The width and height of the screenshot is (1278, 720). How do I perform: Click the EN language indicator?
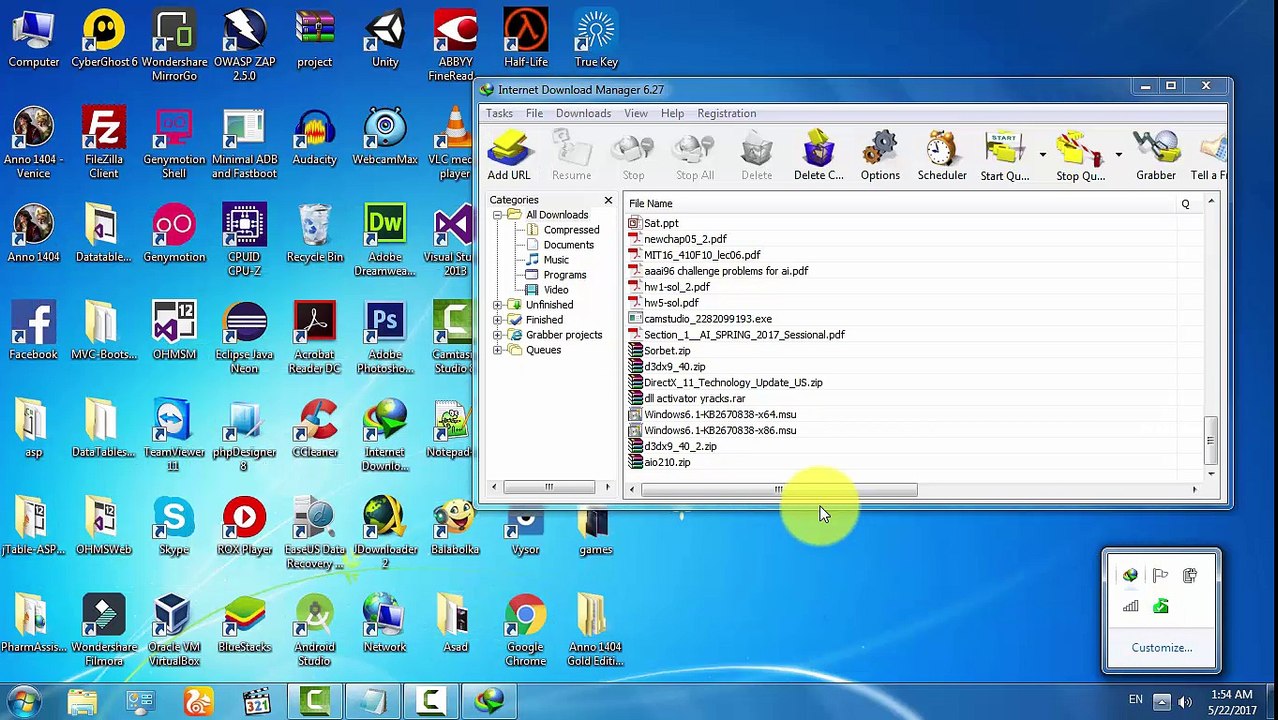[1136, 700]
